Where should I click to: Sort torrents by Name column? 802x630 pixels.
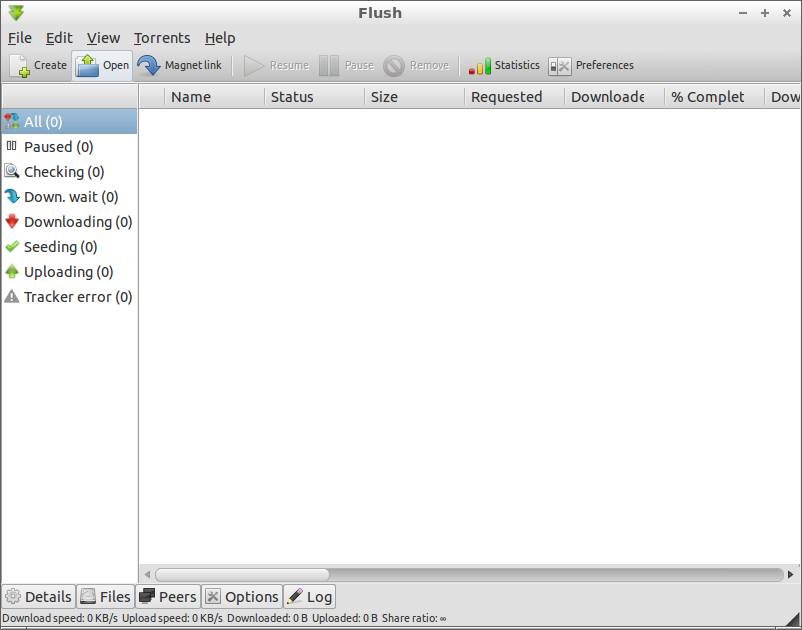pos(214,97)
